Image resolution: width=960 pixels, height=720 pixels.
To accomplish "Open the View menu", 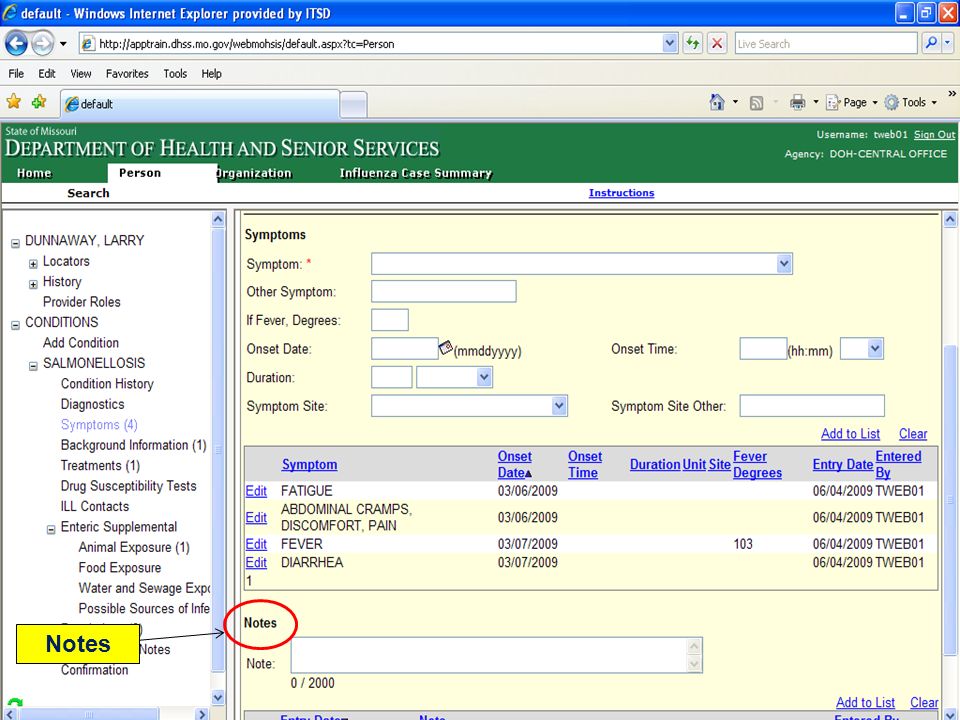I will pos(81,73).
